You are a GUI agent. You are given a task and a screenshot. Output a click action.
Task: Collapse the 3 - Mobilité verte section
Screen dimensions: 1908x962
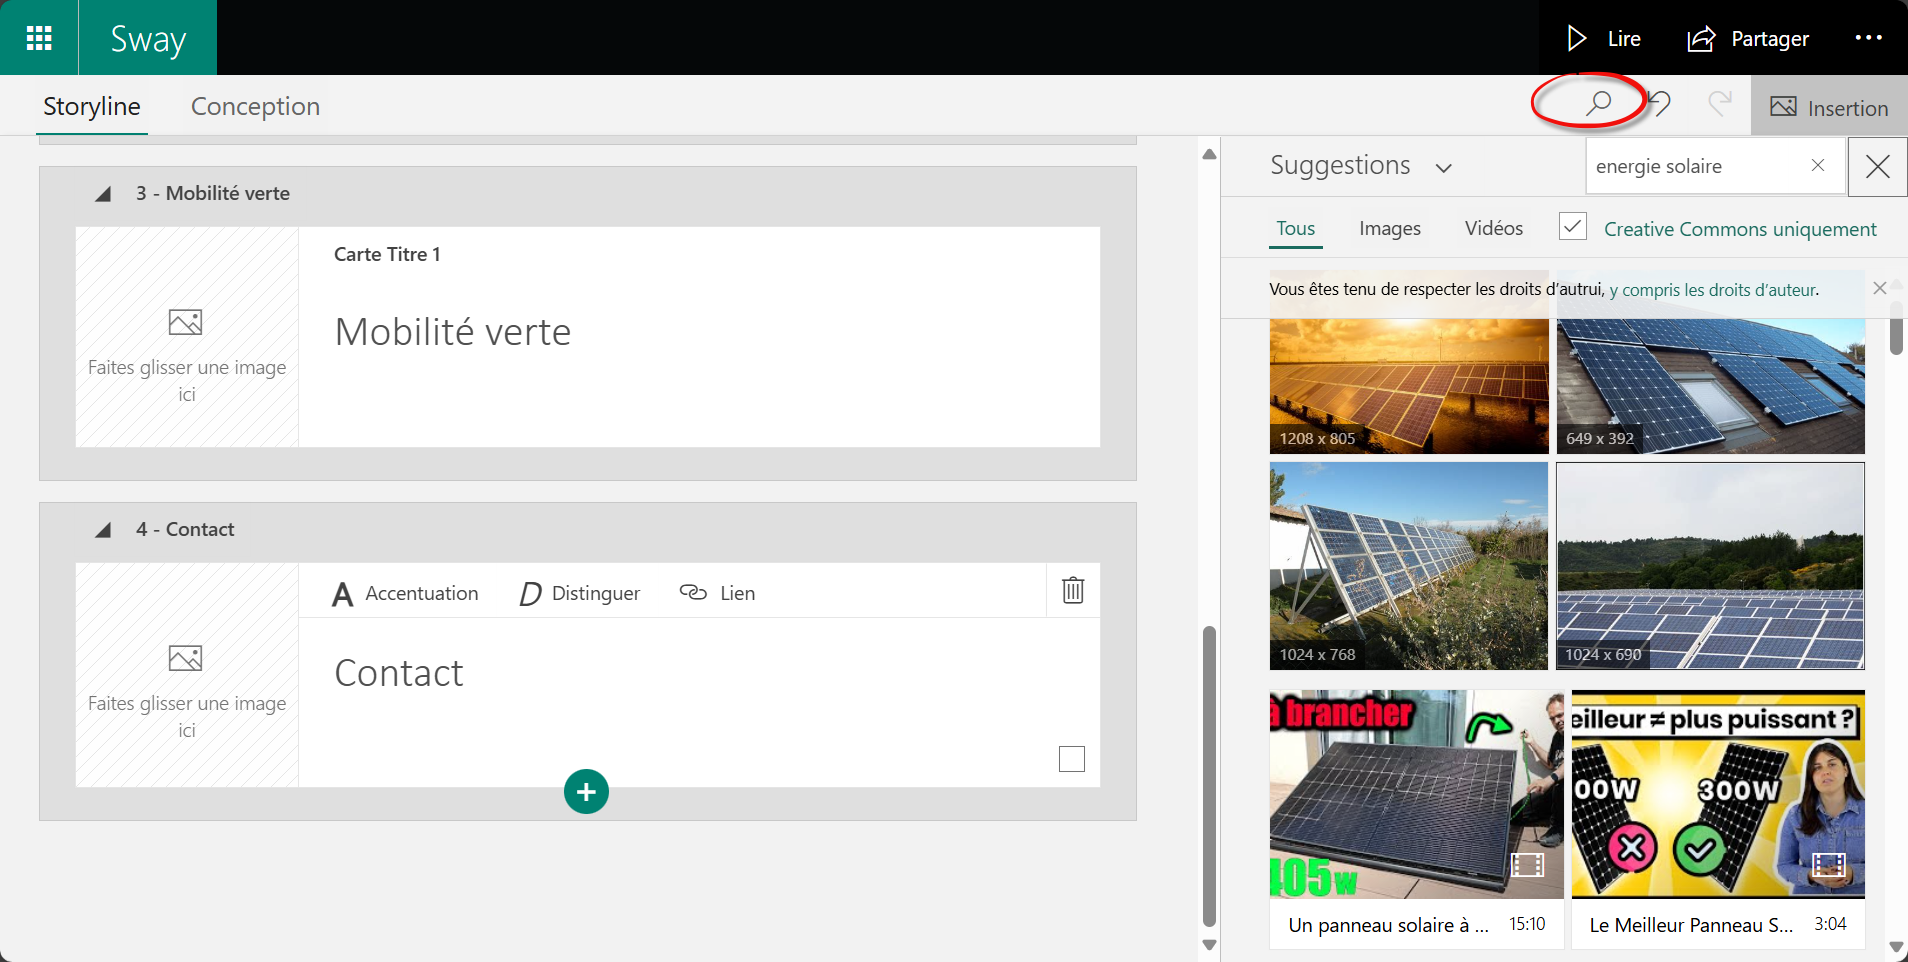point(103,194)
